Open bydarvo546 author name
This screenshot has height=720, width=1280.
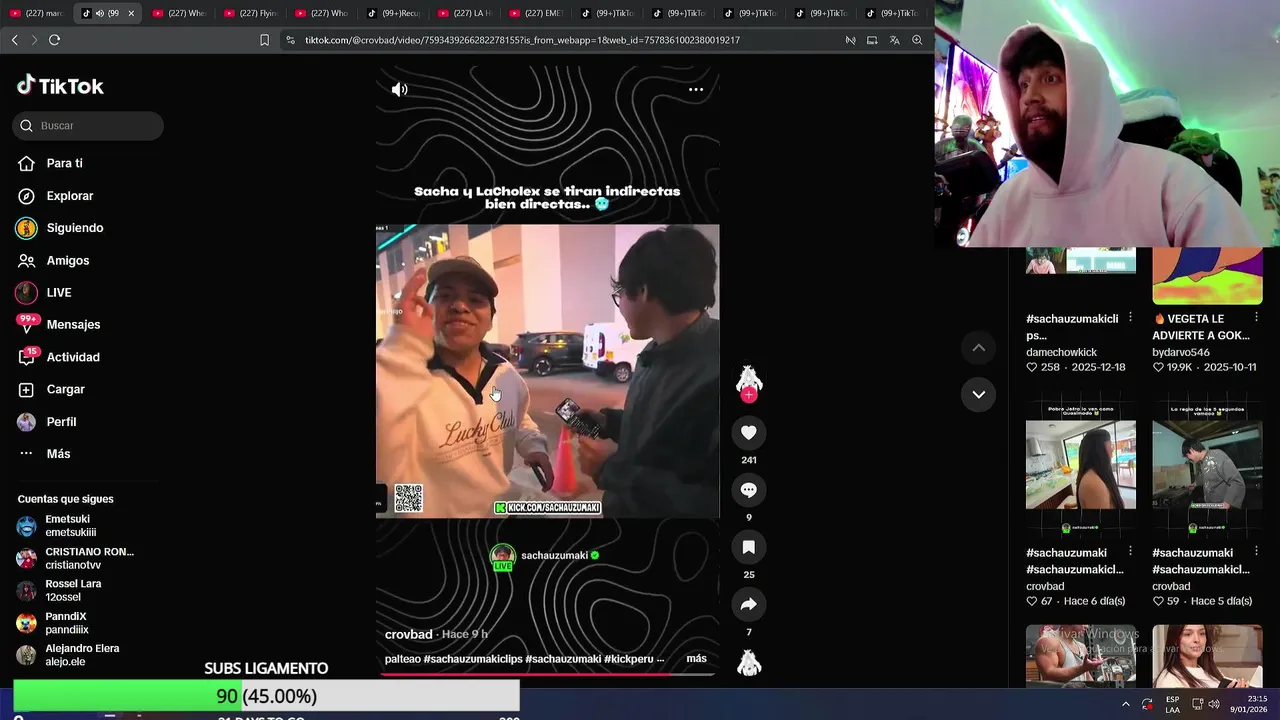click(1181, 352)
